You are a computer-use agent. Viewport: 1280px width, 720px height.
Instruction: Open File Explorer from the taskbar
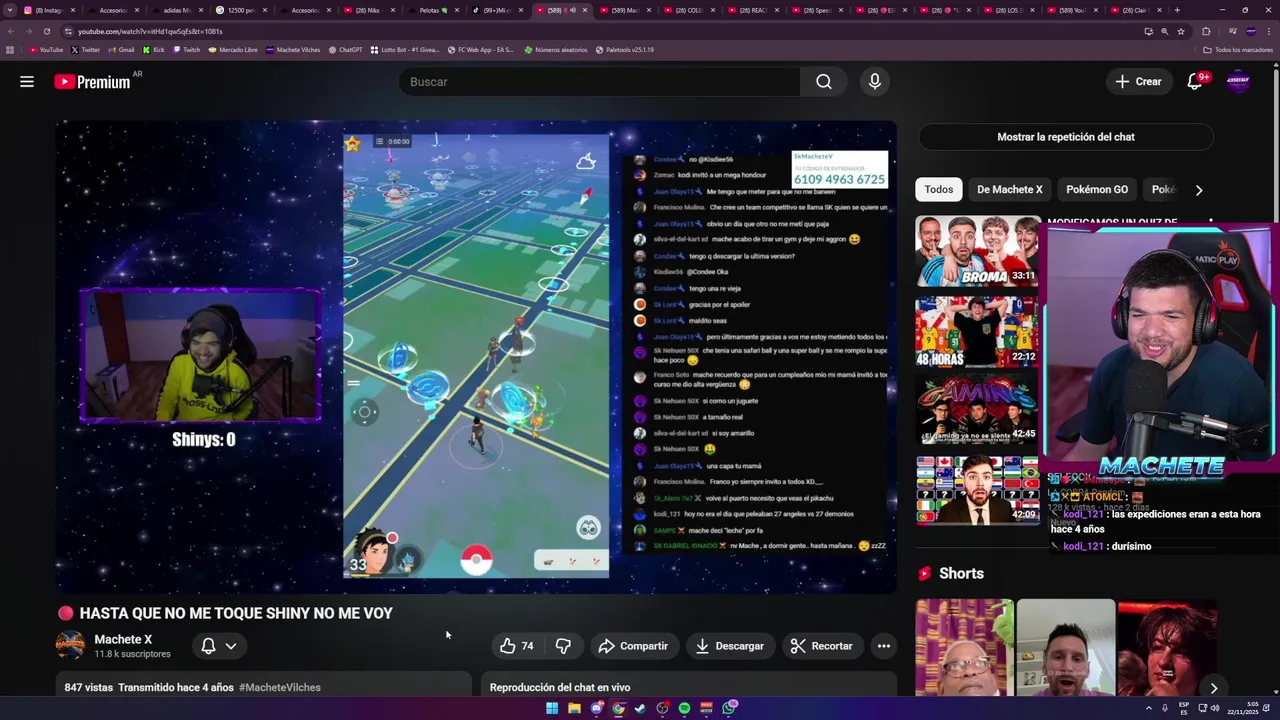point(574,708)
